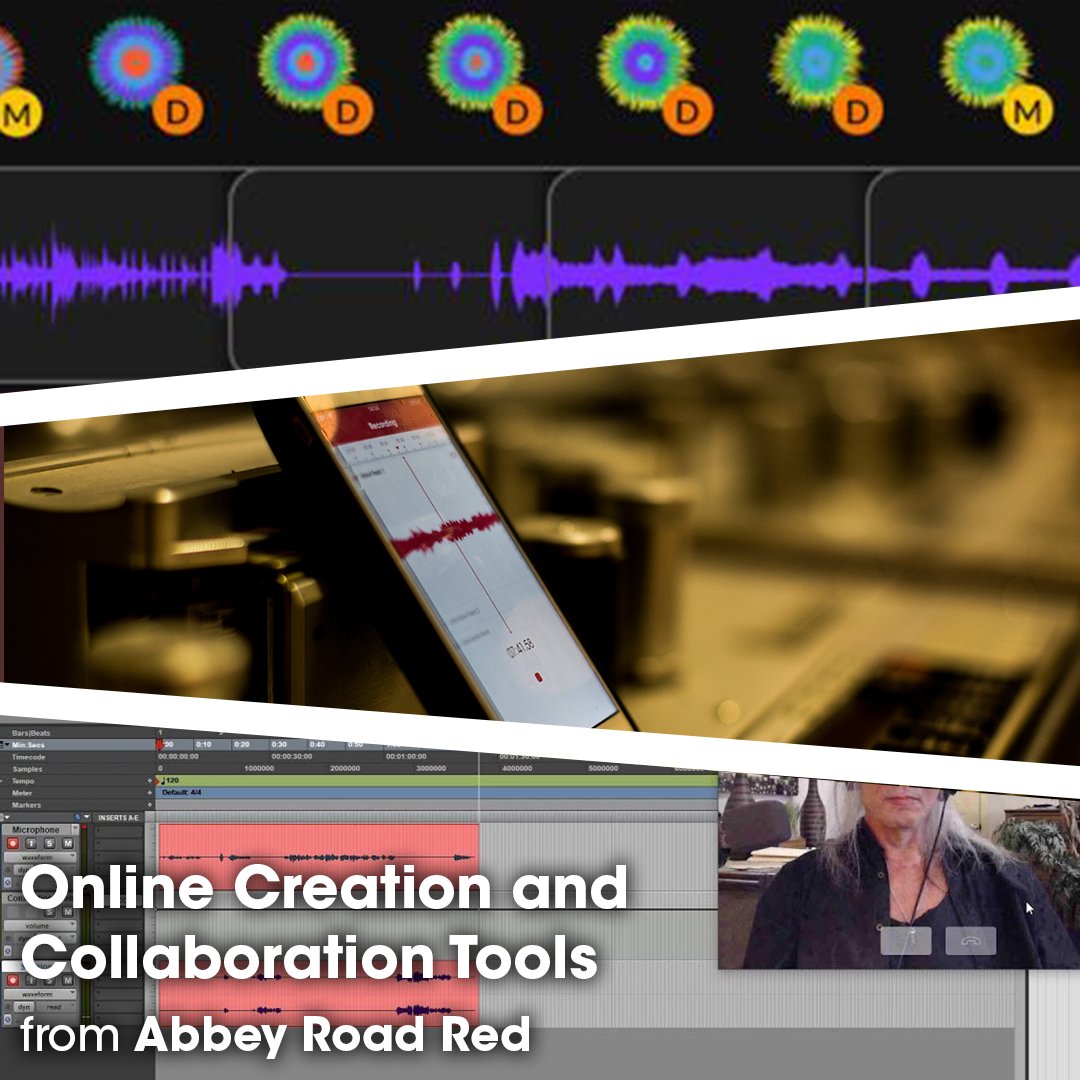Mute the Microphone track
Image resolution: width=1080 pixels, height=1080 pixels.
[x=68, y=843]
